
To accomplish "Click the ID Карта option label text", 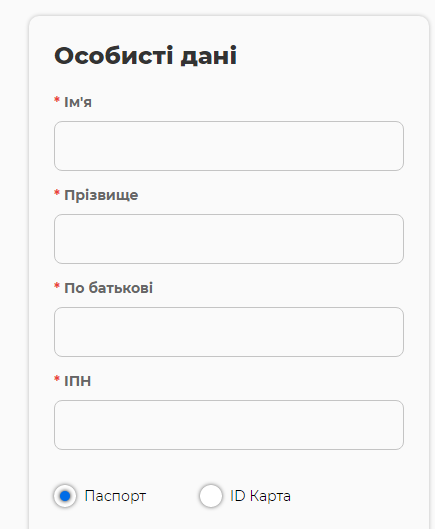I will pos(260,496).
